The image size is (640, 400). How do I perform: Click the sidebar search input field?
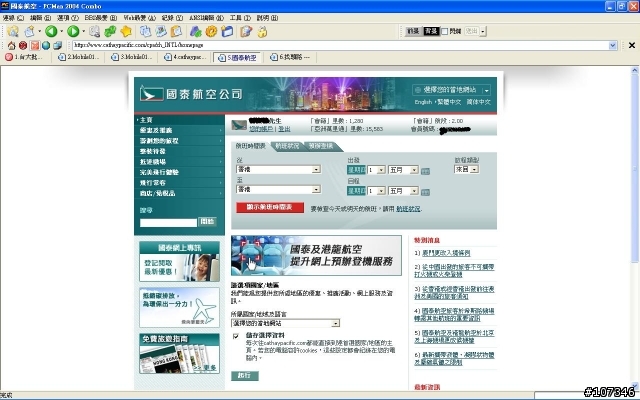coord(168,223)
